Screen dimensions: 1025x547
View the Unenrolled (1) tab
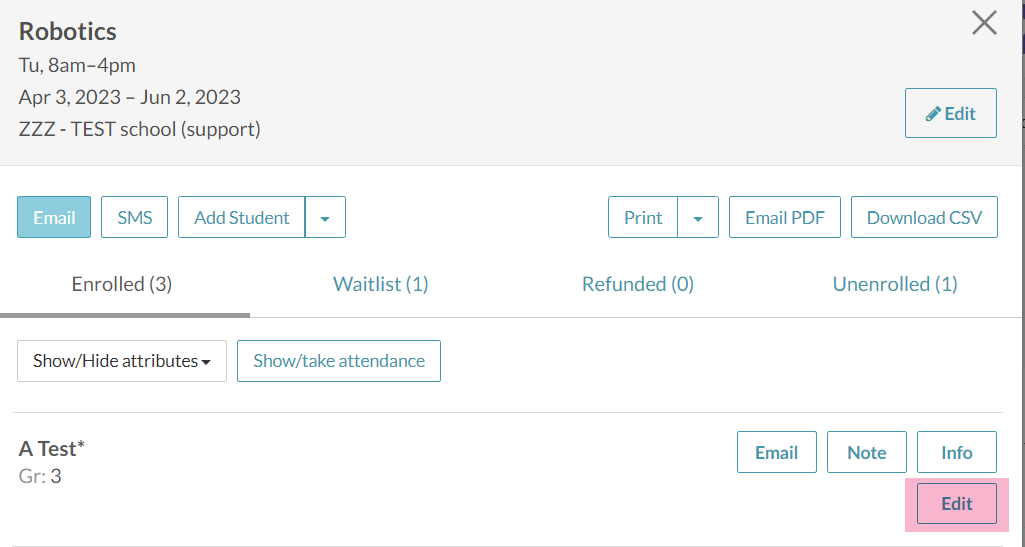click(895, 284)
